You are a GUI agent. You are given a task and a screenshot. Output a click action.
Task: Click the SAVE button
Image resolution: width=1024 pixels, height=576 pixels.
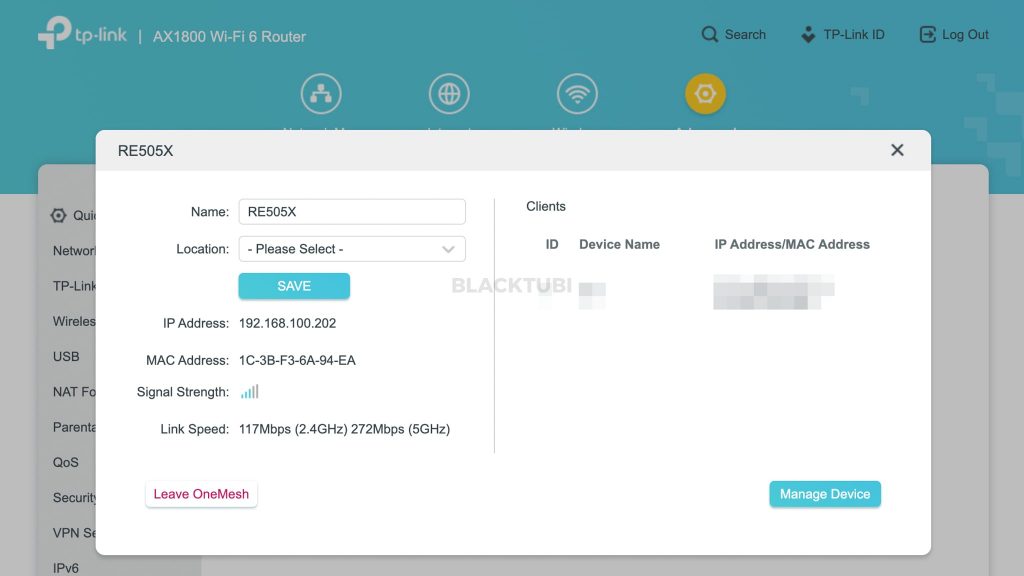[x=294, y=286]
